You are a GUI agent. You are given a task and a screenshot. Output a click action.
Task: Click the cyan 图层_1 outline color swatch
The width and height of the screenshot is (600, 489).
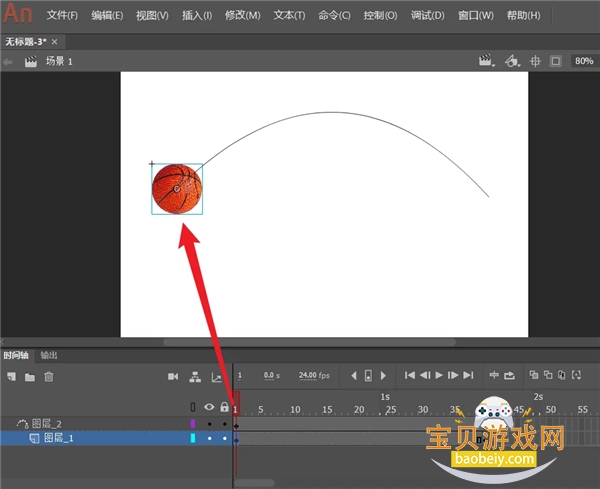(x=193, y=438)
